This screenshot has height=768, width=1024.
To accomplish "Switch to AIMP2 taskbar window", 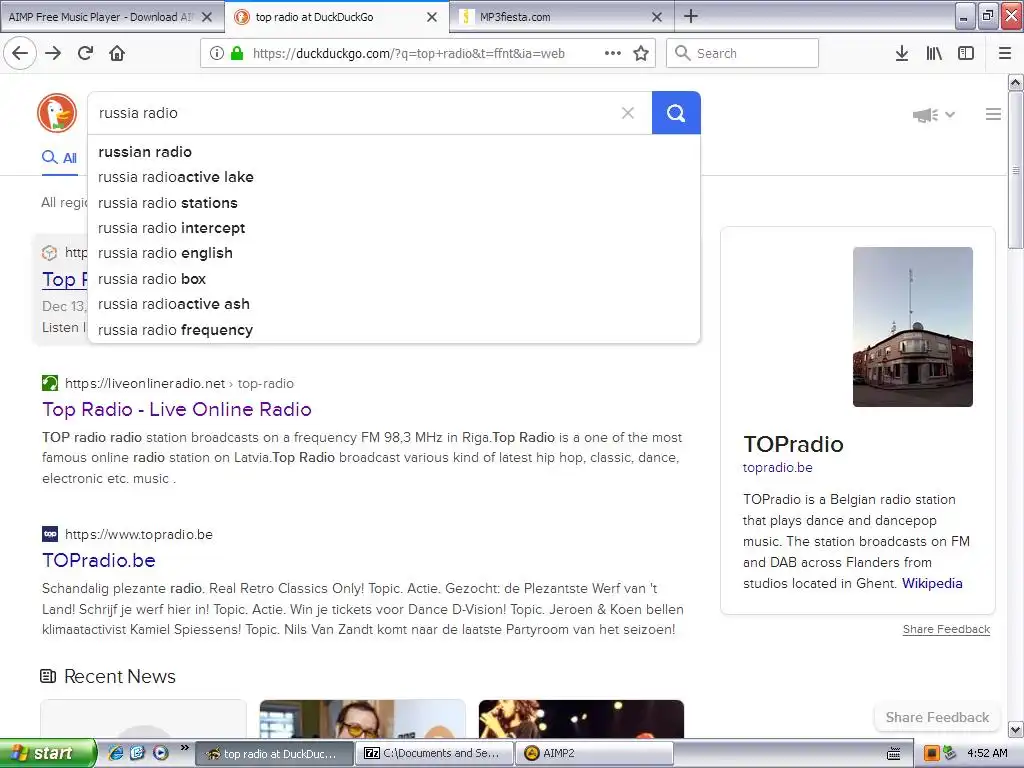I will pyautogui.click(x=594, y=753).
